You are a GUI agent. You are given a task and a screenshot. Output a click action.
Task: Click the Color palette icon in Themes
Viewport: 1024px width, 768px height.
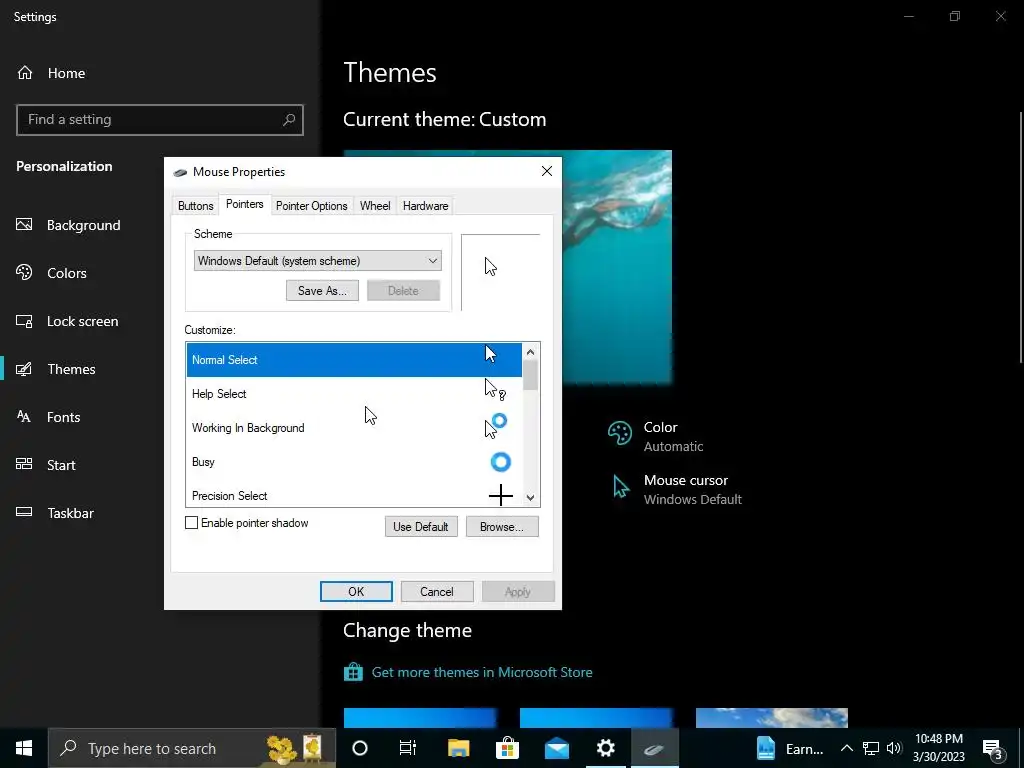click(620, 433)
